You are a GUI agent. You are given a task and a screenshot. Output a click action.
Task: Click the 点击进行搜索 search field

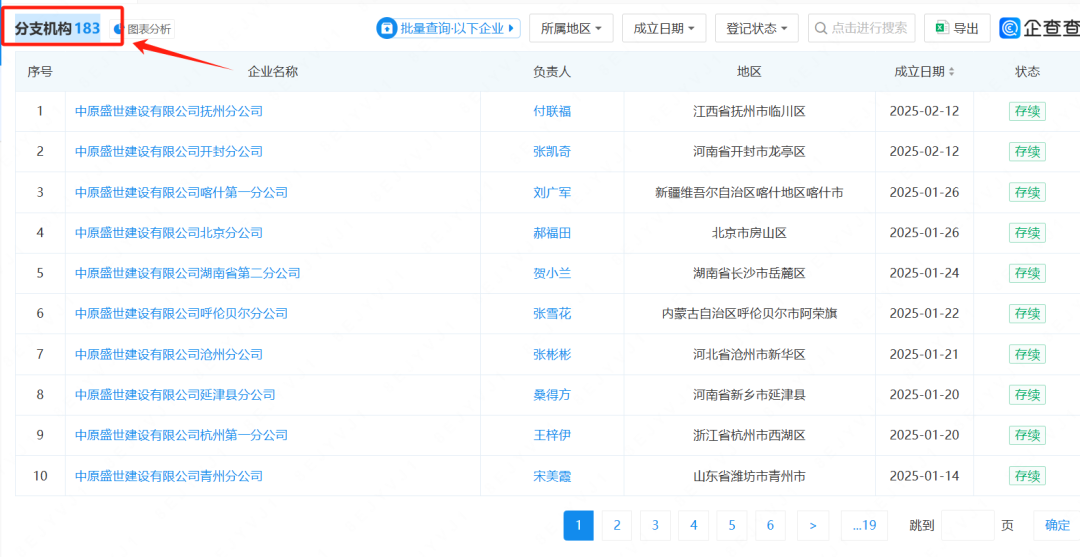862,28
